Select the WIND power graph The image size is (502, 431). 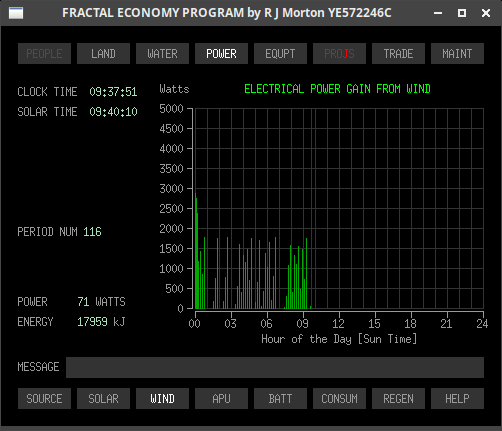click(162, 398)
